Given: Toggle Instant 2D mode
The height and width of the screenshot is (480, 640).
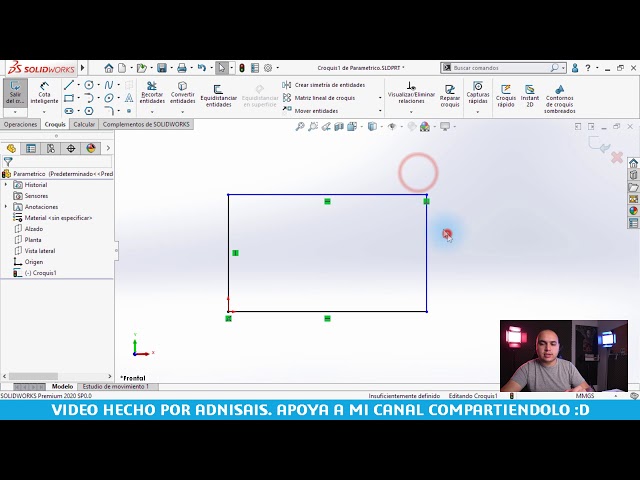Looking at the screenshot, I should pos(530,96).
